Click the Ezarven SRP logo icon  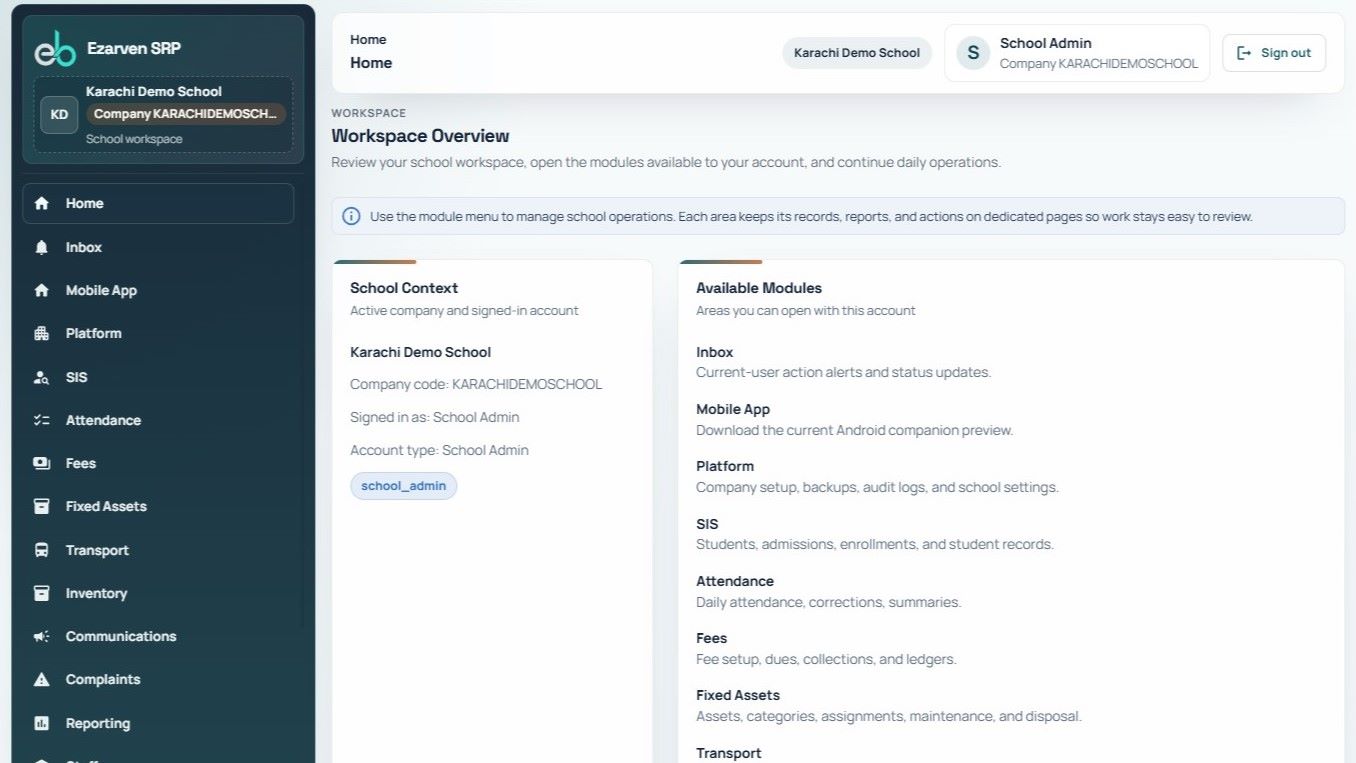click(55, 48)
